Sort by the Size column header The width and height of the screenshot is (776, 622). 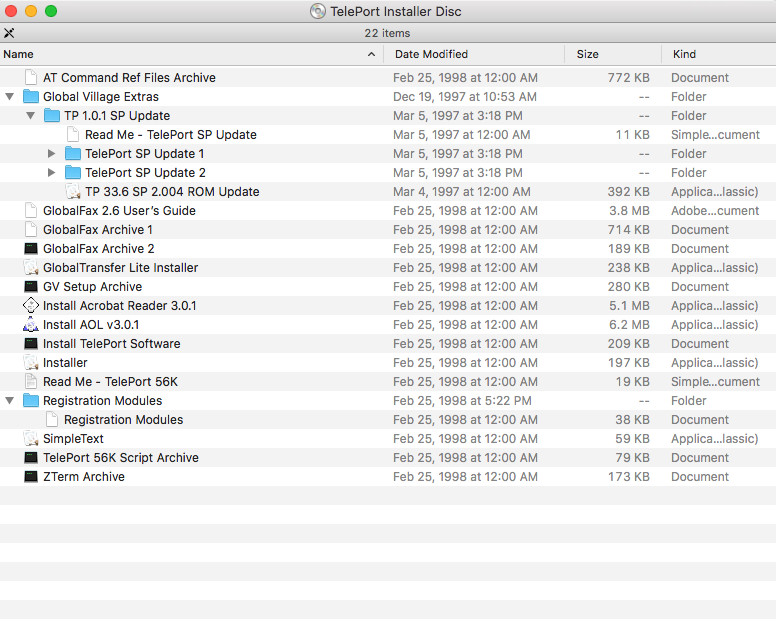tap(587, 54)
